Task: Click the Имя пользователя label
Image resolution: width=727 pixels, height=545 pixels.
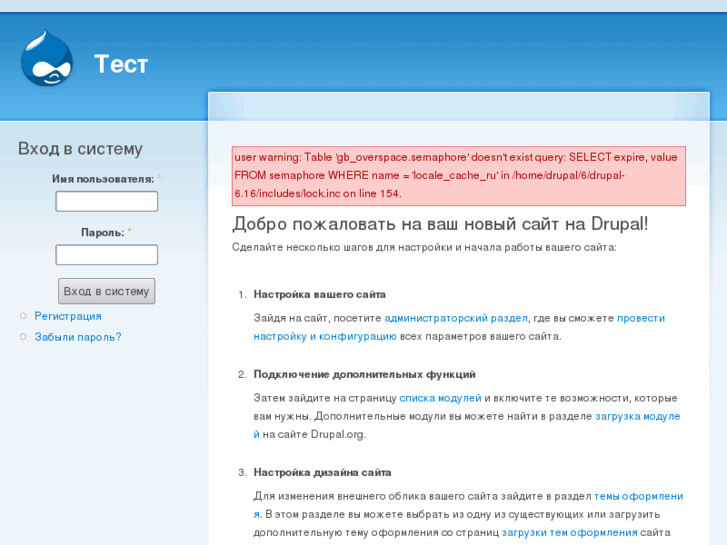Action: tap(103, 179)
